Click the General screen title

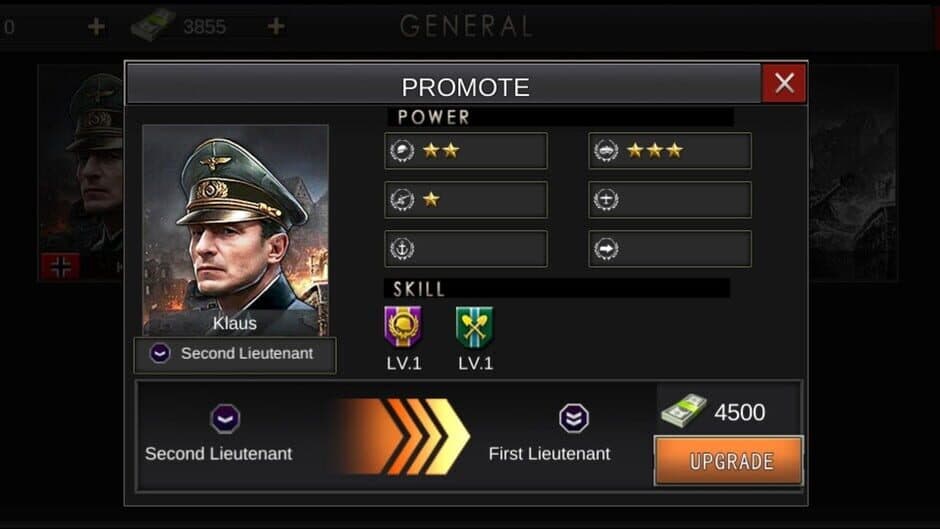coord(466,26)
